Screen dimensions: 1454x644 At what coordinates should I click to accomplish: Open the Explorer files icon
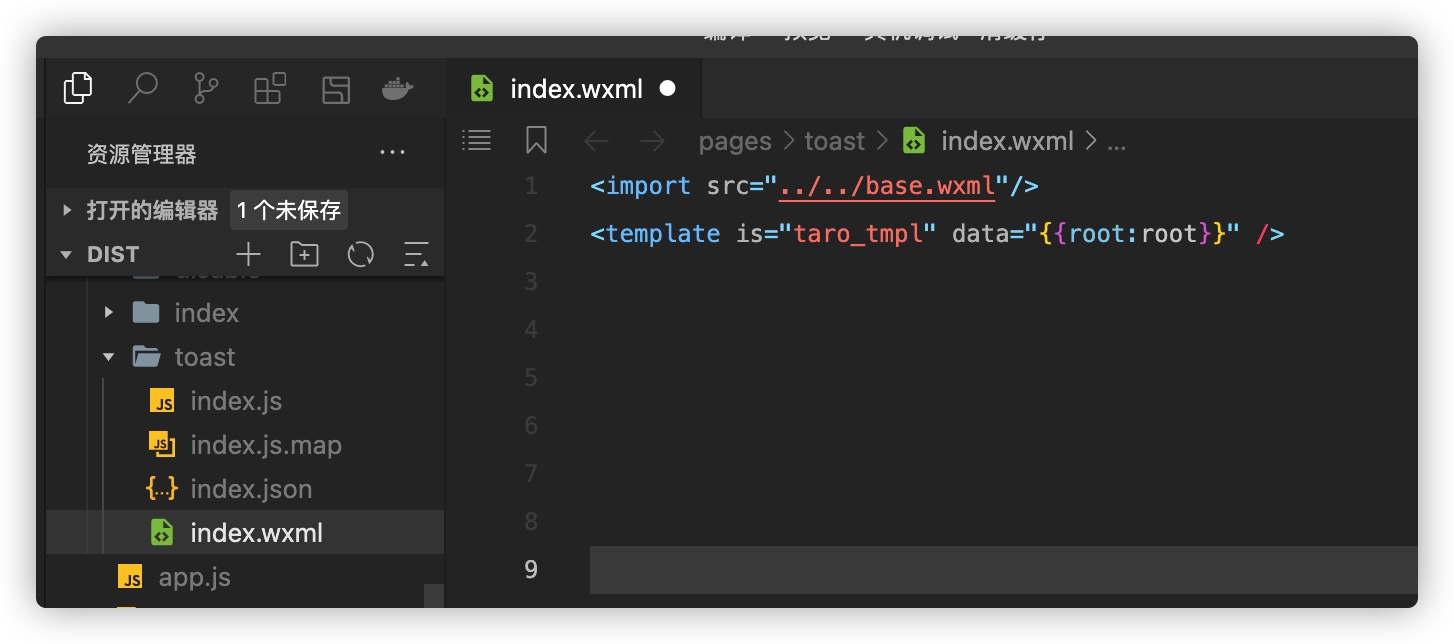pyautogui.click(x=78, y=89)
